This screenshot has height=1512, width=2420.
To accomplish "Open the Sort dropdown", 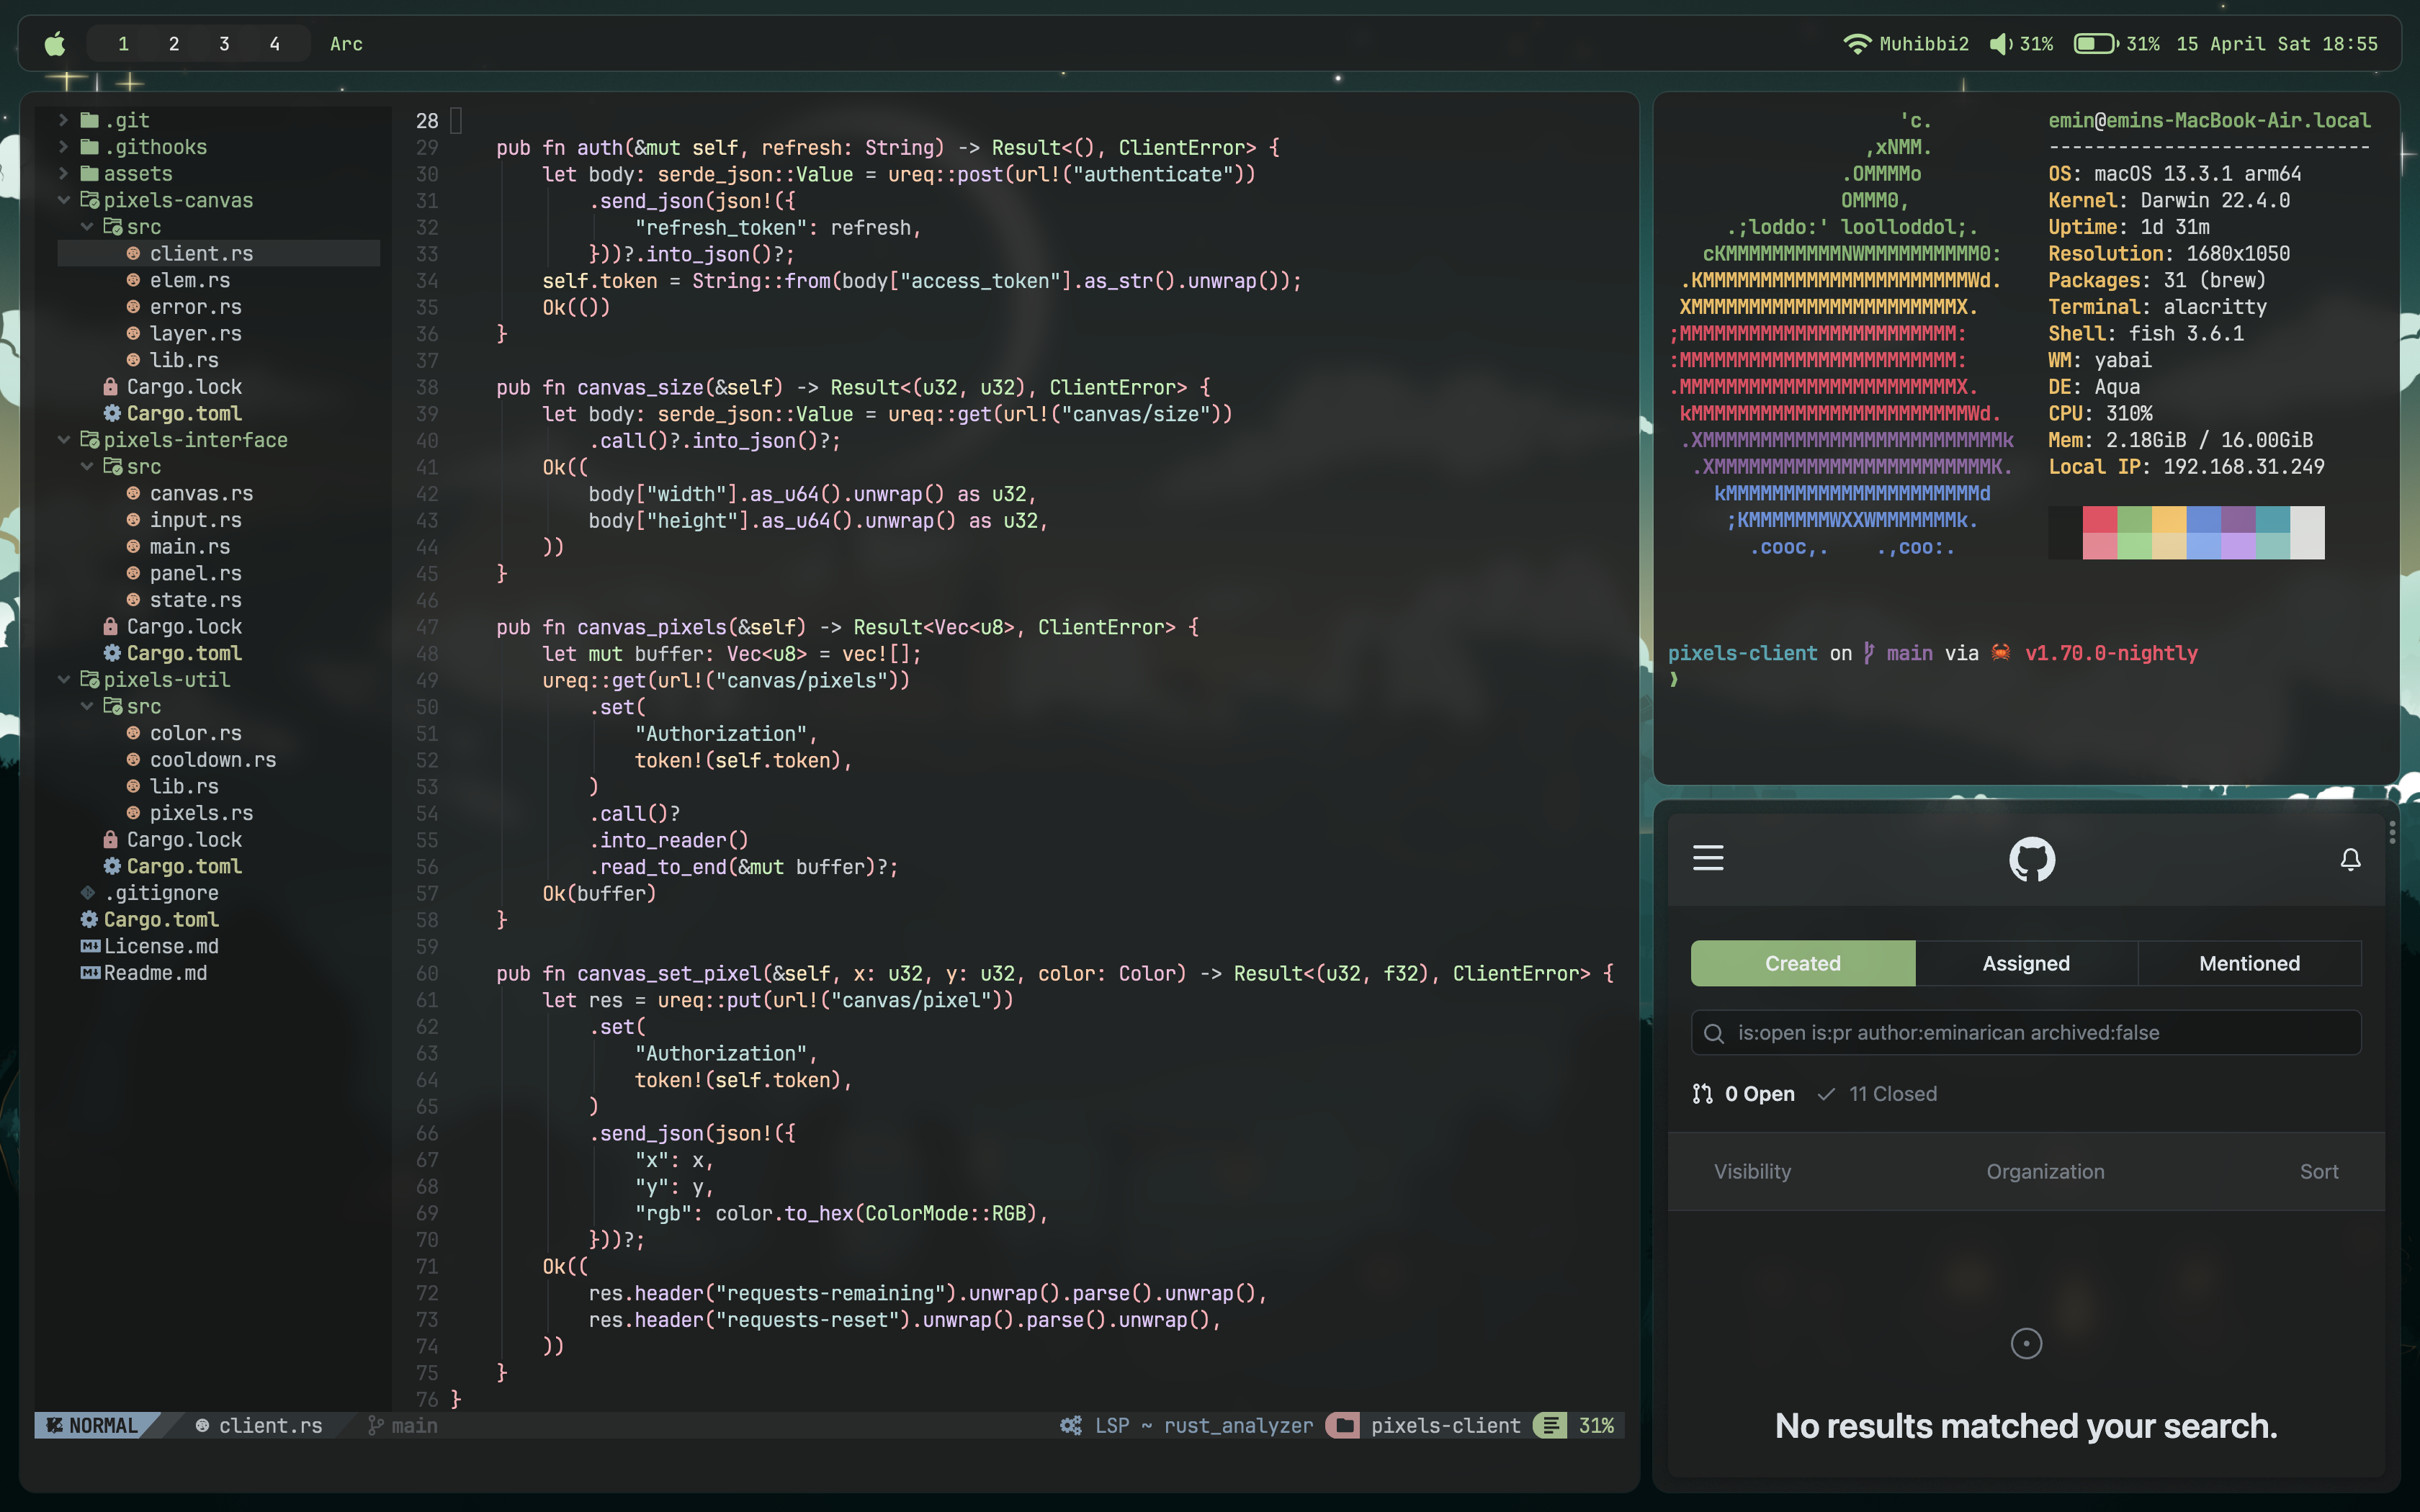I will tap(2319, 1171).
